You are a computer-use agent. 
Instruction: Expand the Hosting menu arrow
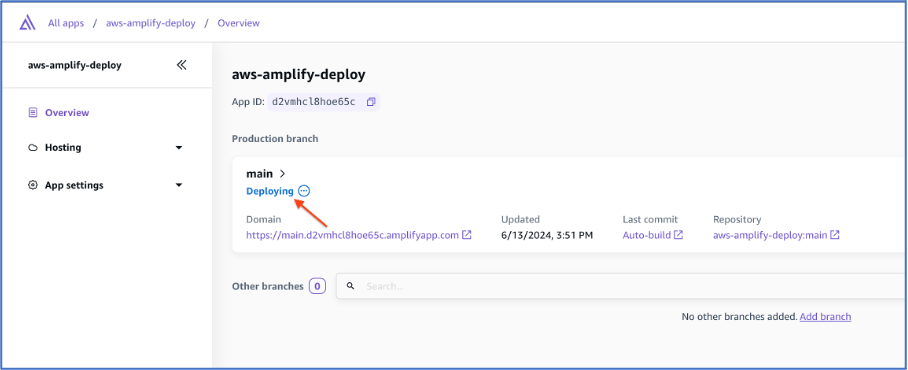click(179, 148)
